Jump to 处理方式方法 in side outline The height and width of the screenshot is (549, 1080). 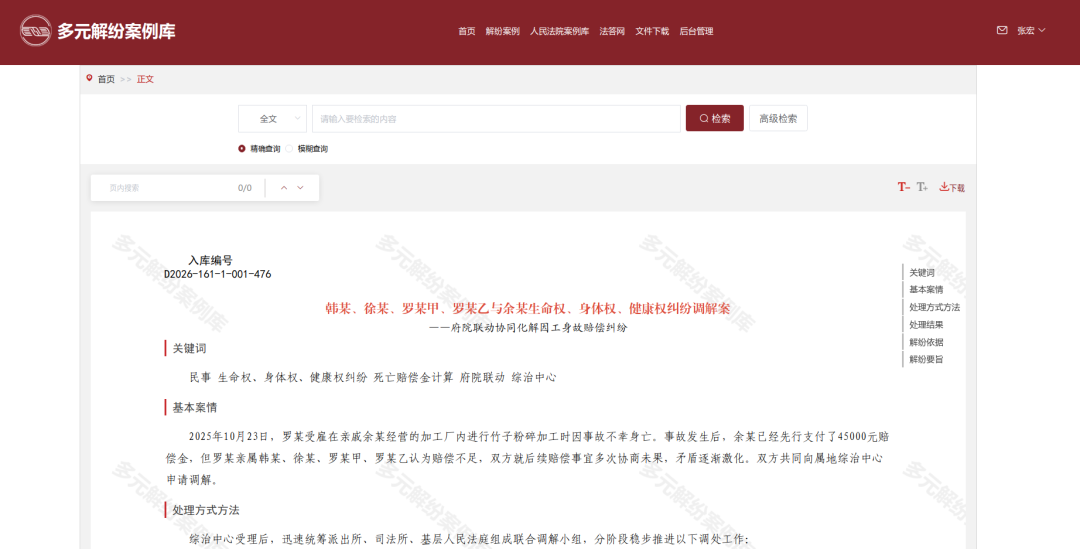coord(934,307)
